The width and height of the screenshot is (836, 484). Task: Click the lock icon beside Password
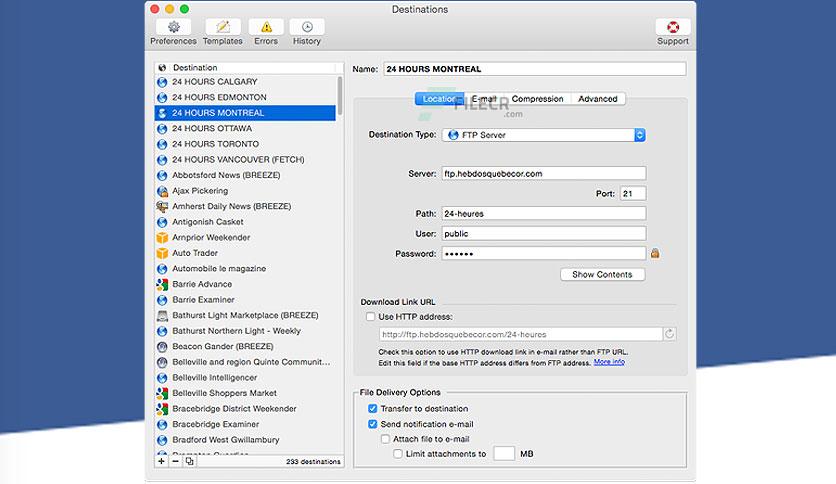[655, 253]
